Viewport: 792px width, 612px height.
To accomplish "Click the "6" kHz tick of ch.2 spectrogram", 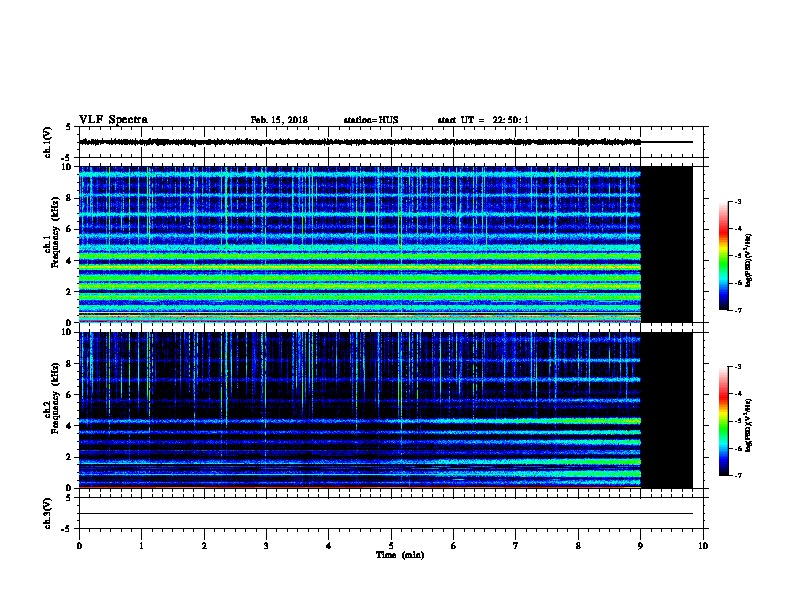I will coord(70,395).
